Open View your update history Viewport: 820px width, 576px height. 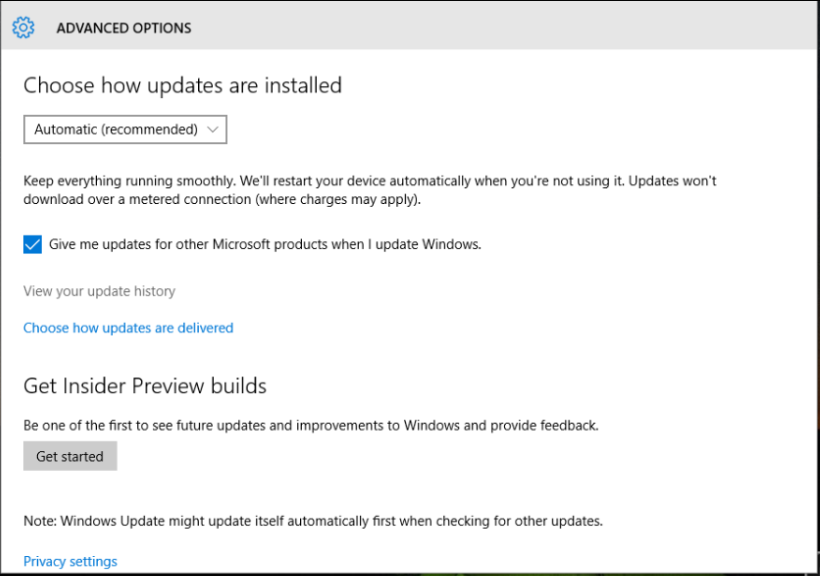99,291
